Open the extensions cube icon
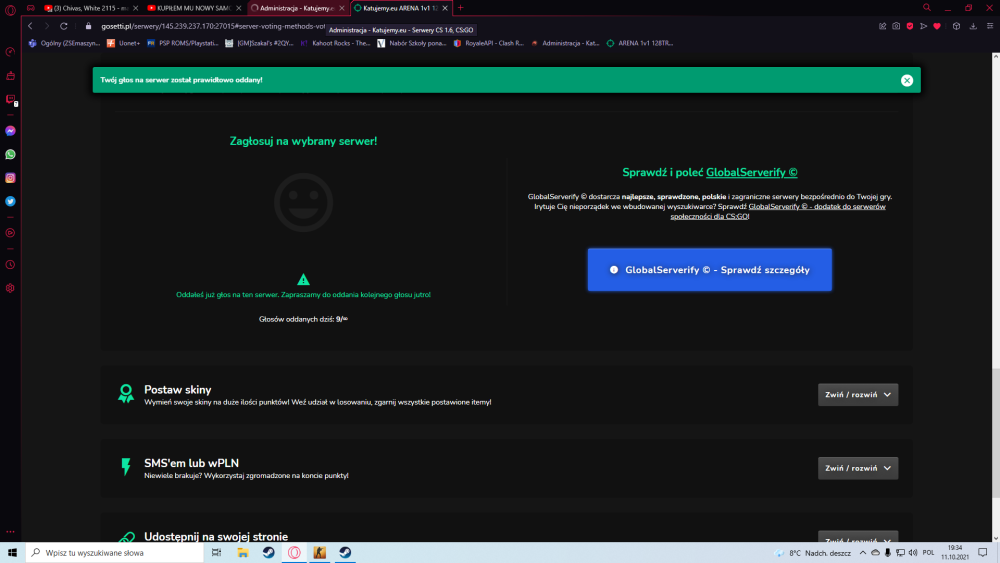 (956, 26)
